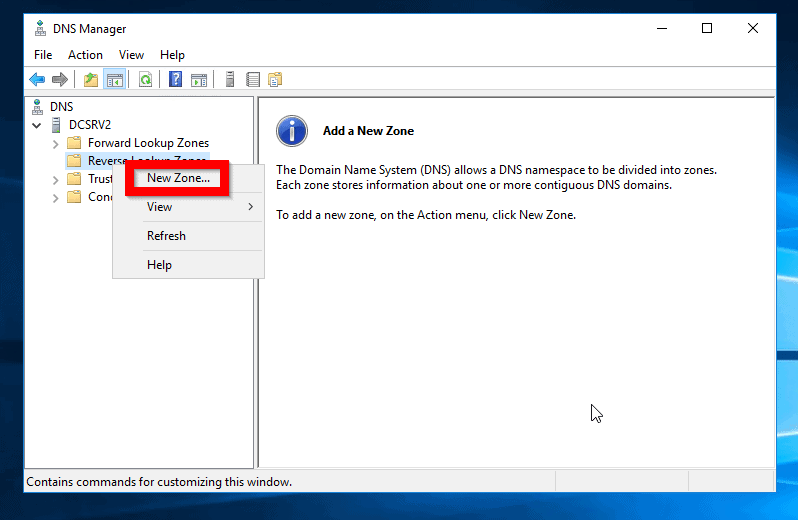This screenshot has width=798, height=520.
Task: Close the DNS Manager window
Action: click(x=753, y=28)
